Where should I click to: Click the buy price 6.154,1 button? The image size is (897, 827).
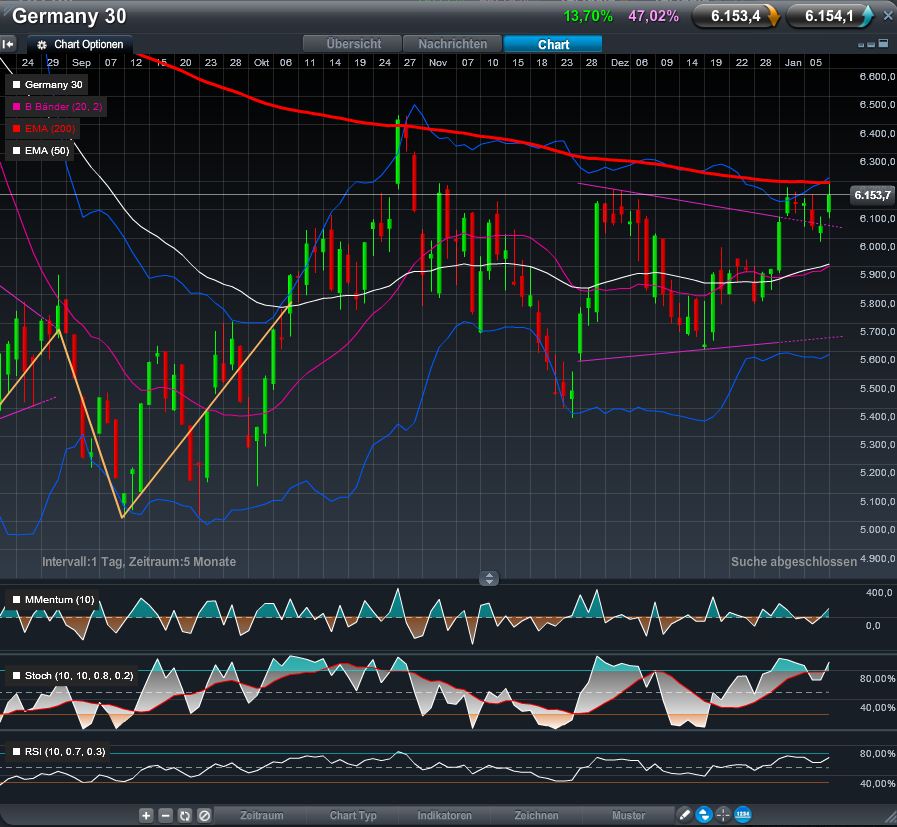(x=829, y=16)
